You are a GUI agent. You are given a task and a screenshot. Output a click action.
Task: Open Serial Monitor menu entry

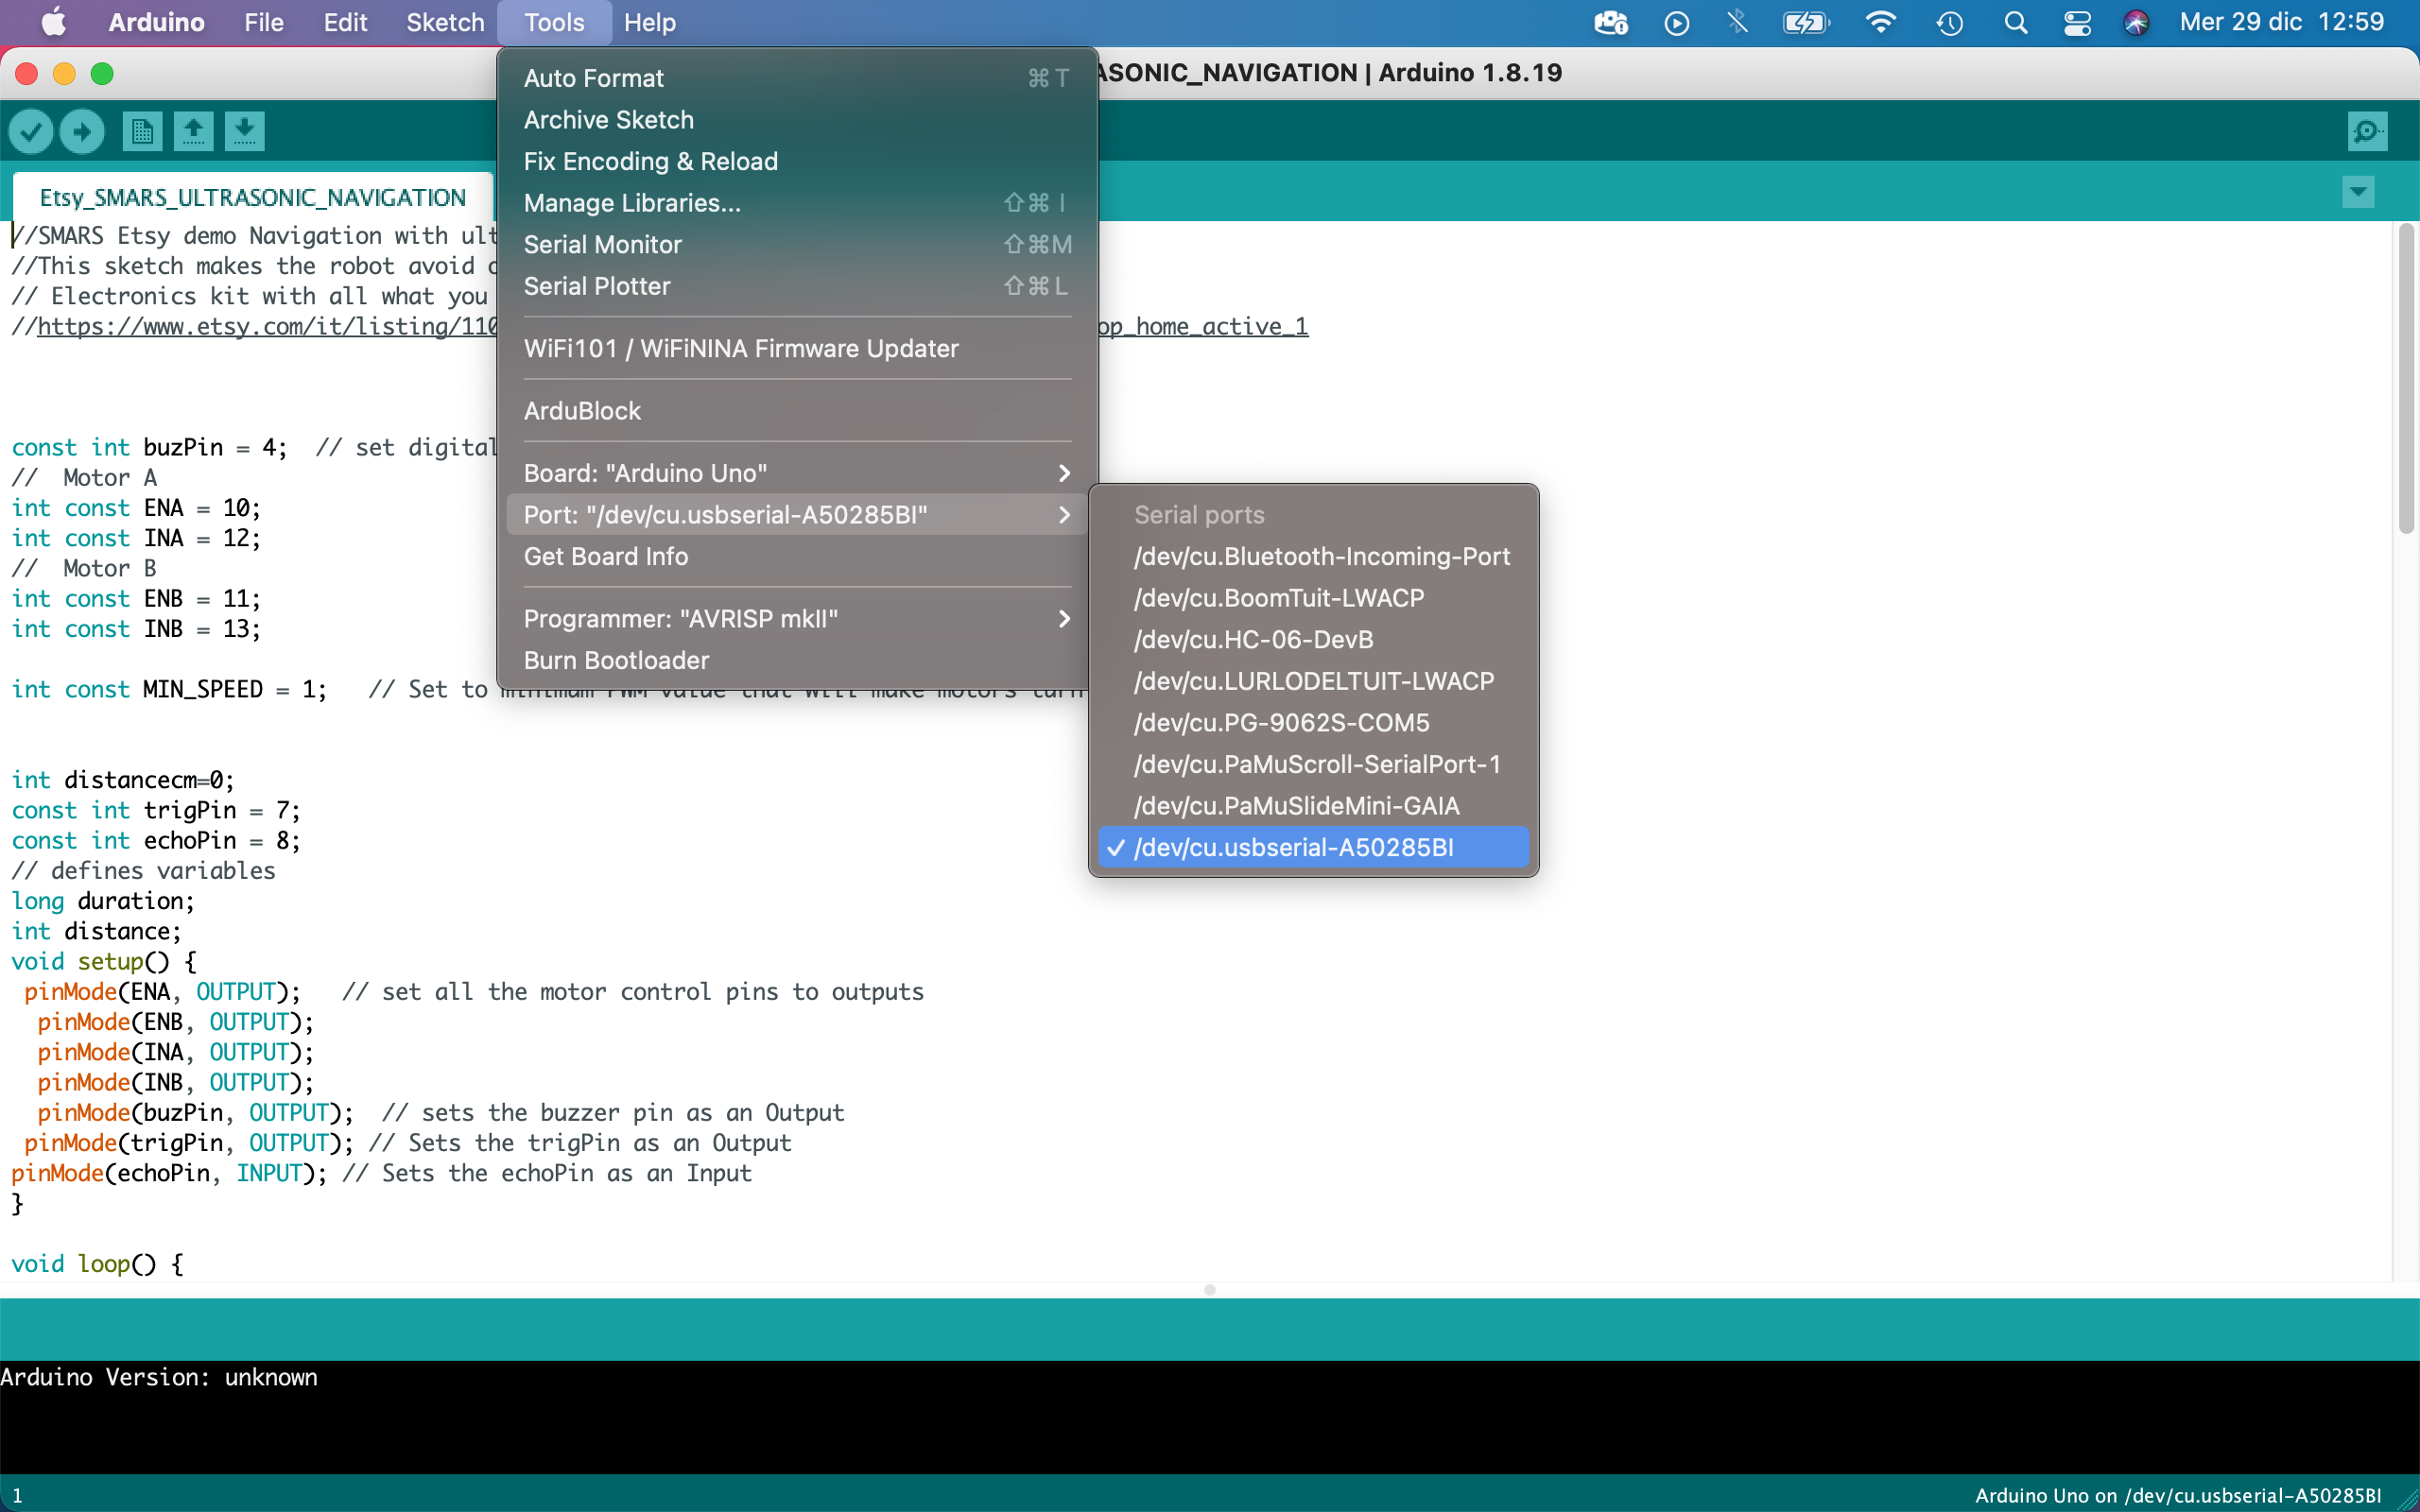(x=797, y=245)
